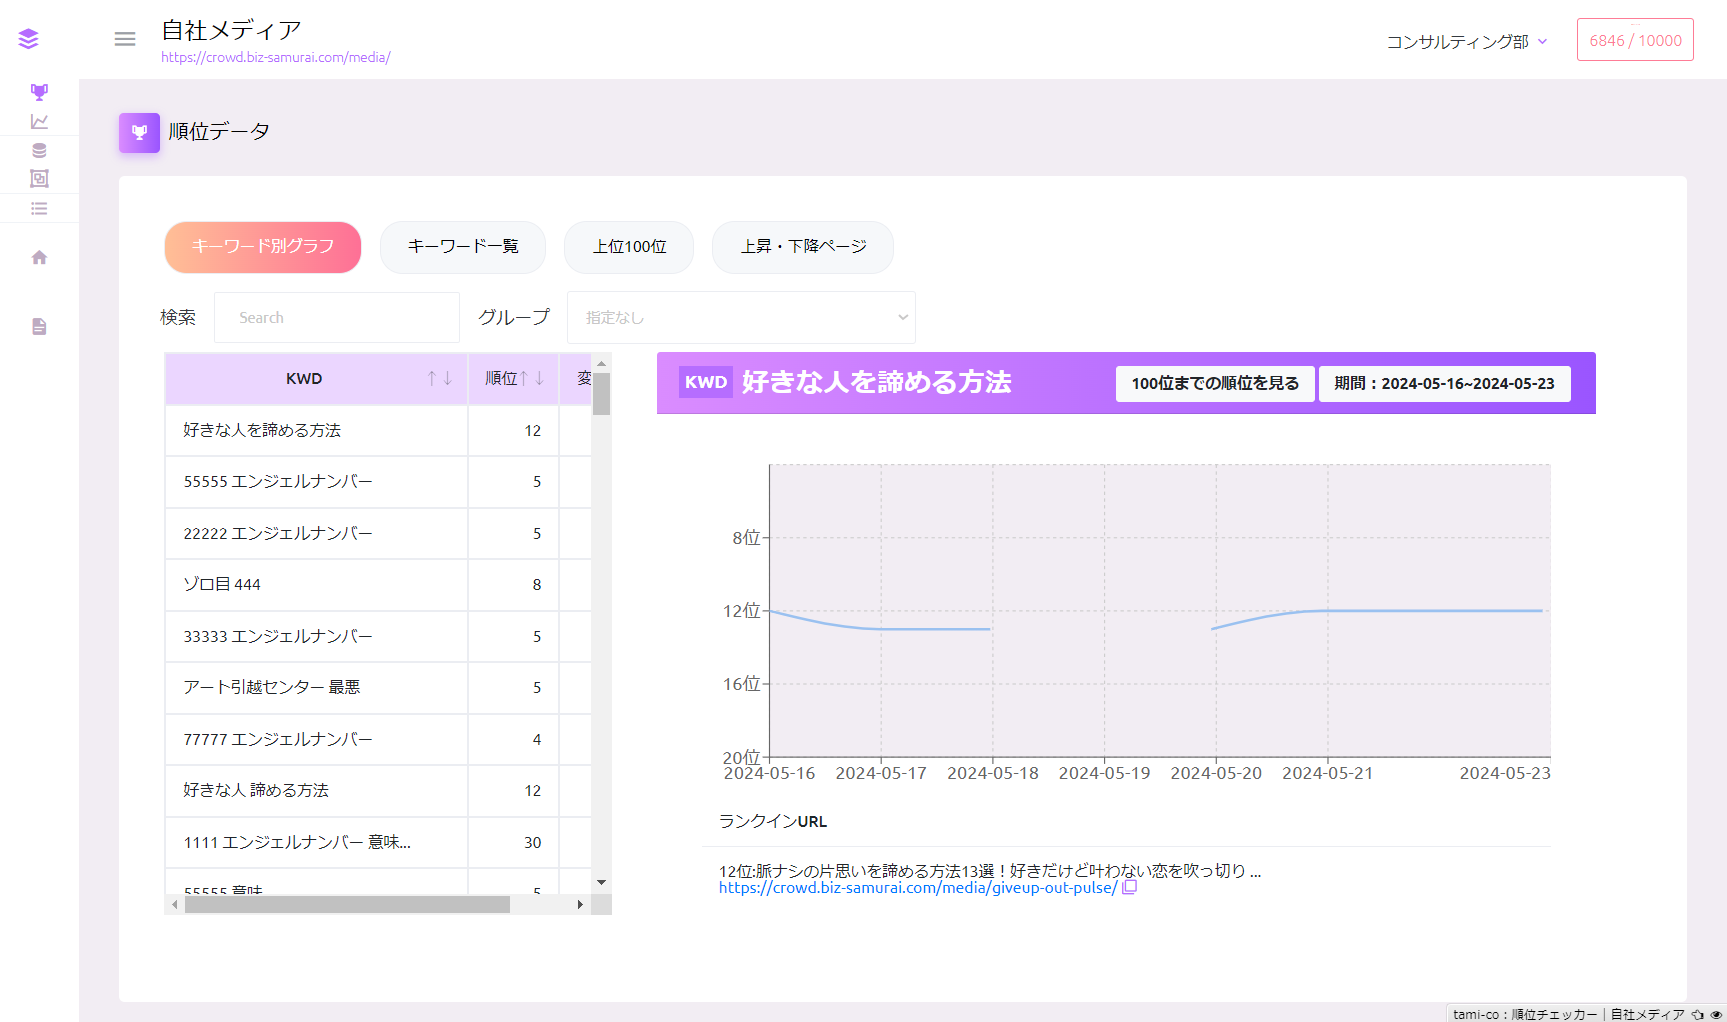Click scroll-right arrow of table scrollbar
The width and height of the screenshot is (1727, 1022).
pos(580,904)
